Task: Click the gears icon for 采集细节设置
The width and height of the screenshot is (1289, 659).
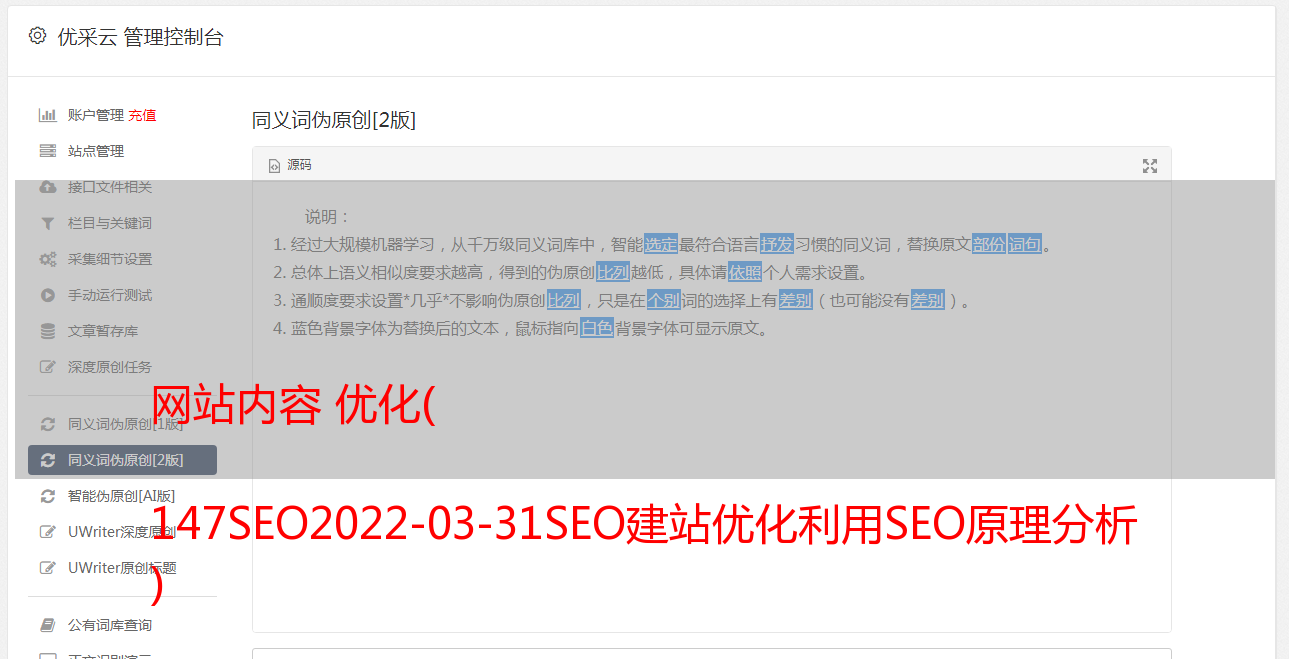Action: pyautogui.click(x=47, y=259)
